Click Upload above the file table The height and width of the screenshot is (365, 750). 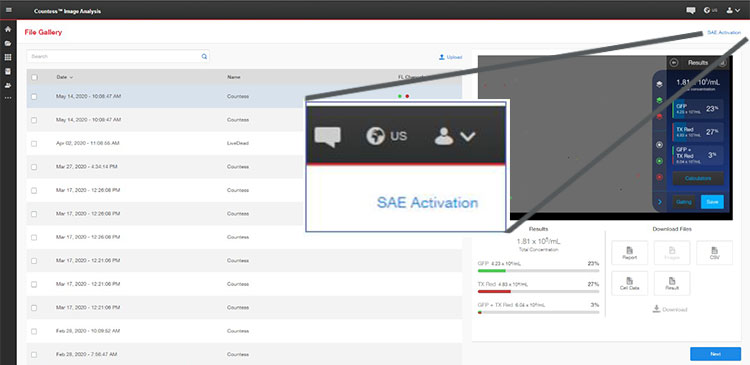[x=450, y=57]
